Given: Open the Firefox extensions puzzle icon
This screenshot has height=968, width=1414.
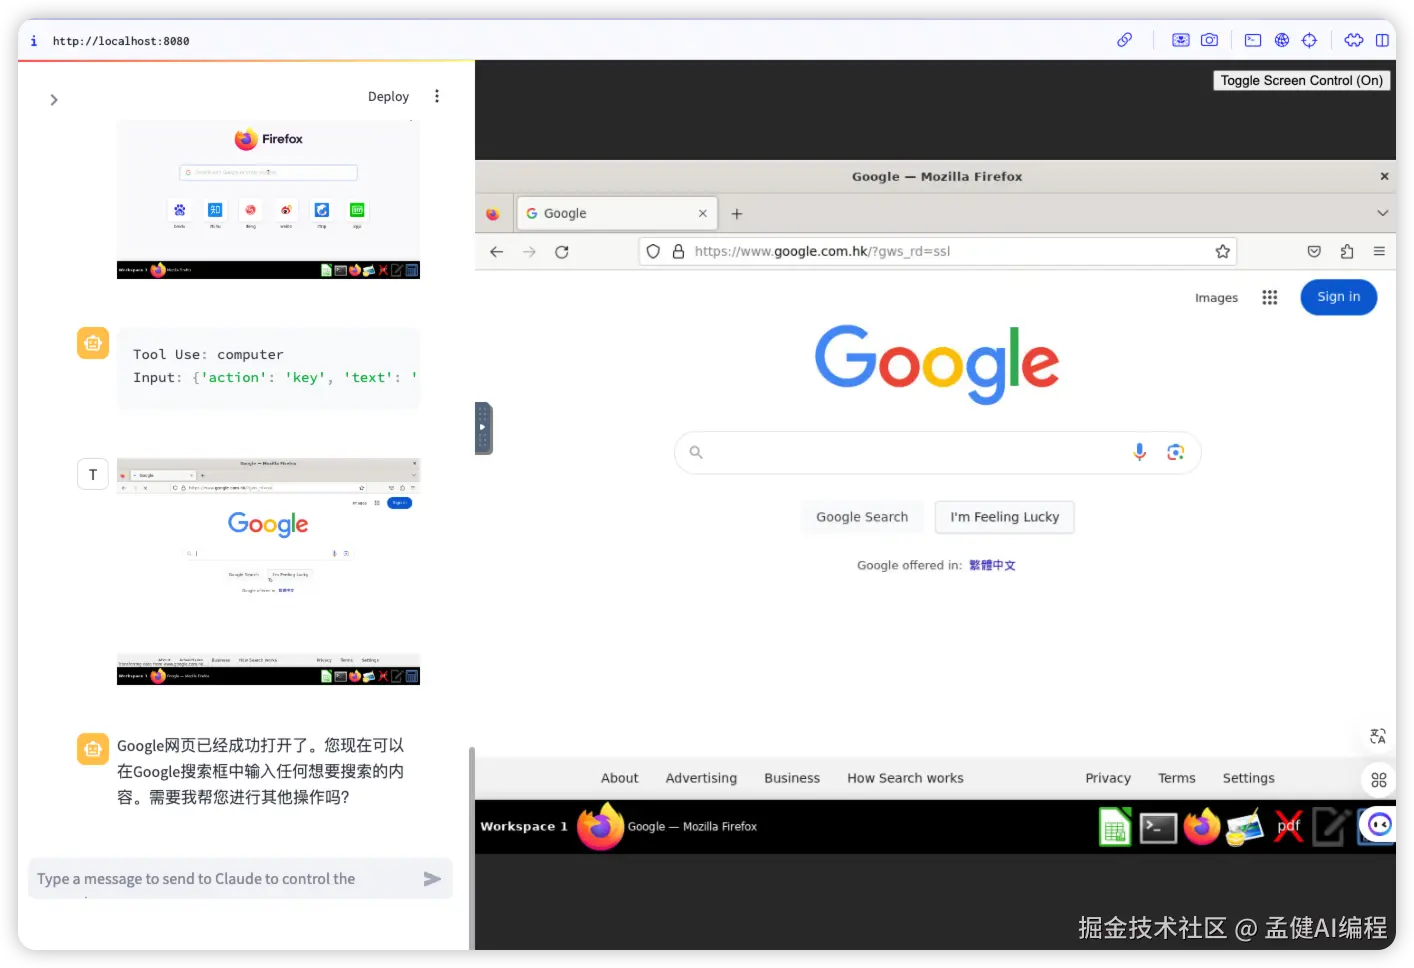Looking at the screenshot, I should pos(1347,252).
